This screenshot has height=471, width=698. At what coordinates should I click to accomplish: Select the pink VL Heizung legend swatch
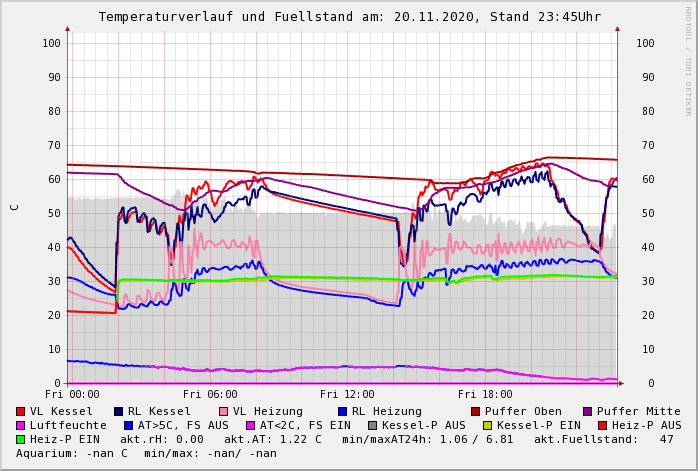tap(223, 411)
